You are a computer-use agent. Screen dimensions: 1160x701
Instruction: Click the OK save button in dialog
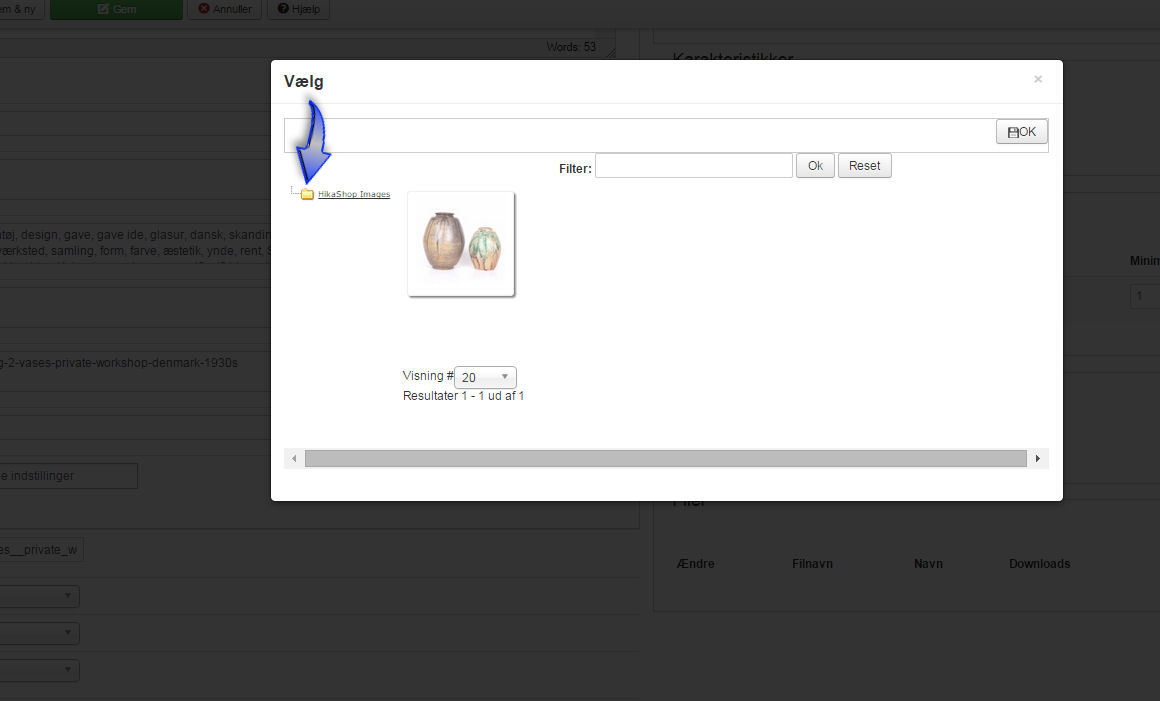[x=1021, y=132]
